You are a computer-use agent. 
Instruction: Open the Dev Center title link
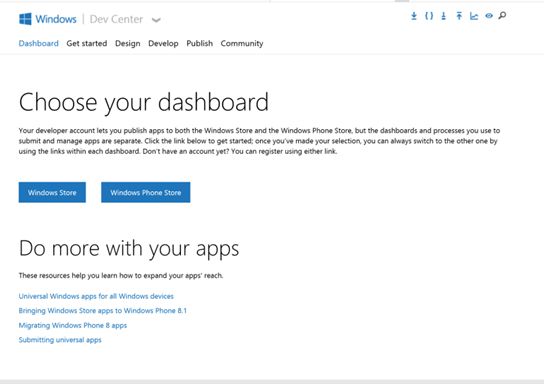tap(116, 19)
